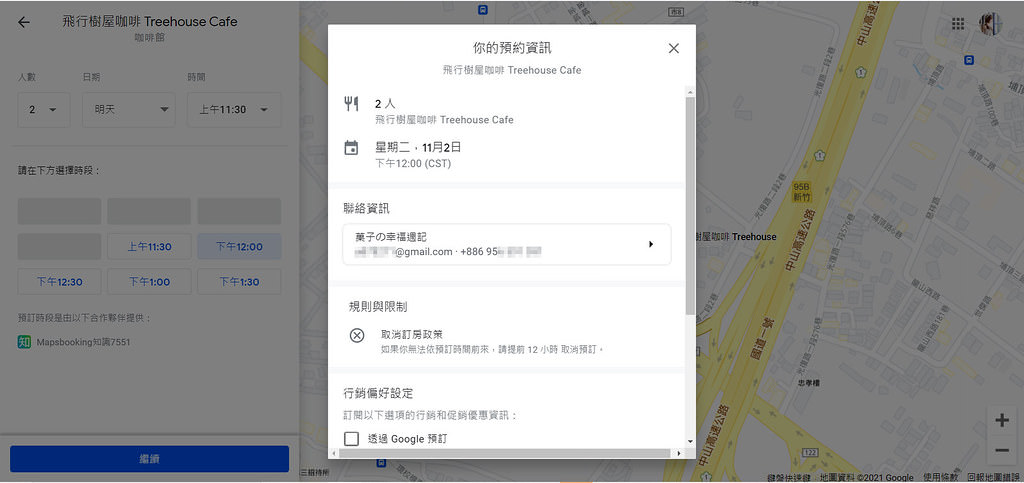The width and height of the screenshot is (1024, 483).
Task: Open the 回報地圖錯誤 link
Action: click(x=993, y=478)
